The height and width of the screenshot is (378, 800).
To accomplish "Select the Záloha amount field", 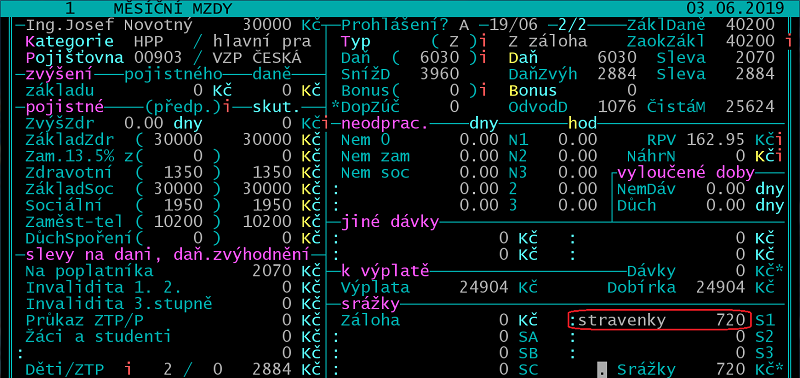I will (504, 320).
